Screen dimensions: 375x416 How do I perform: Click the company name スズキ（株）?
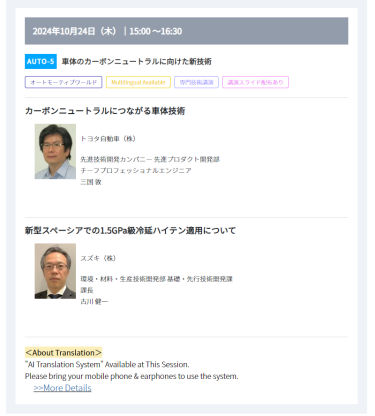[x=98, y=258]
